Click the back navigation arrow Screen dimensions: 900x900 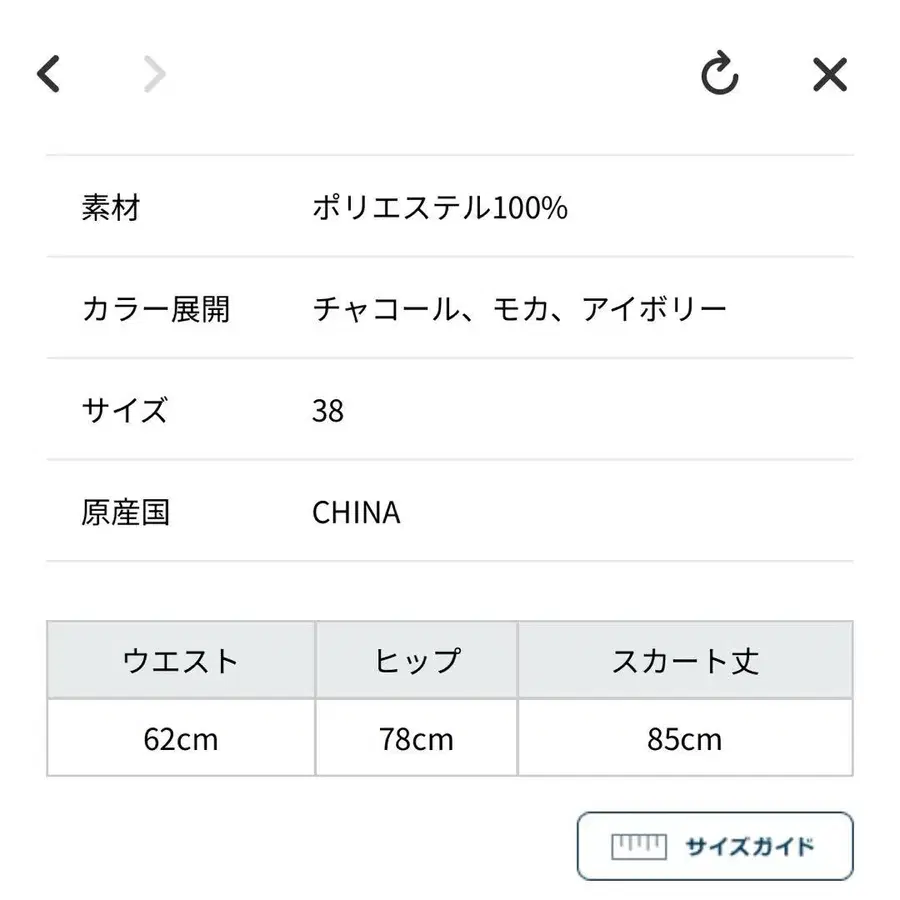click(x=49, y=74)
